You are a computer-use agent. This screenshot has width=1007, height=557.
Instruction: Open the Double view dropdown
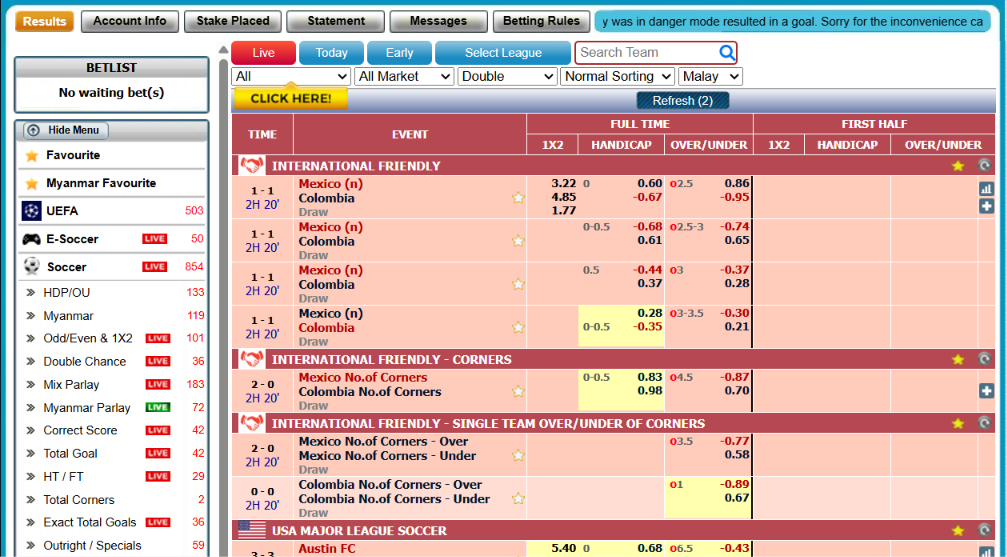click(x=507, y=76)
